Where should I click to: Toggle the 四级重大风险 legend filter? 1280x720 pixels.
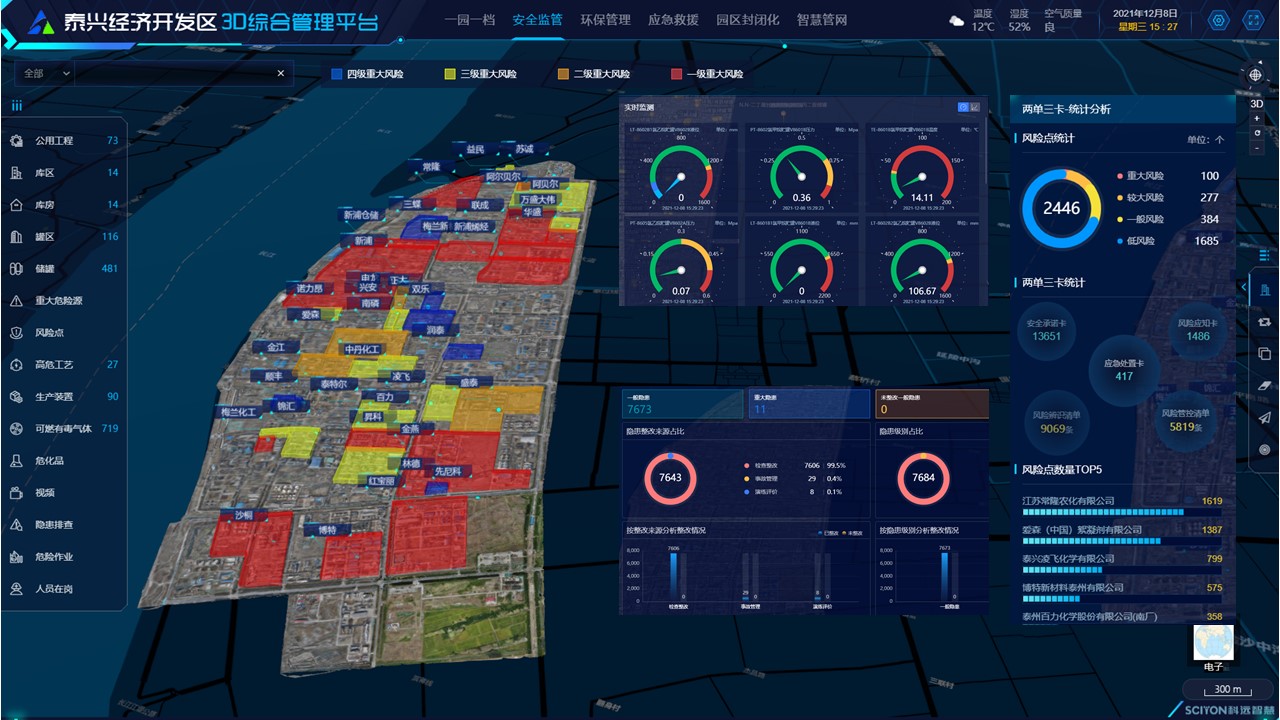[x=367, y=74]
